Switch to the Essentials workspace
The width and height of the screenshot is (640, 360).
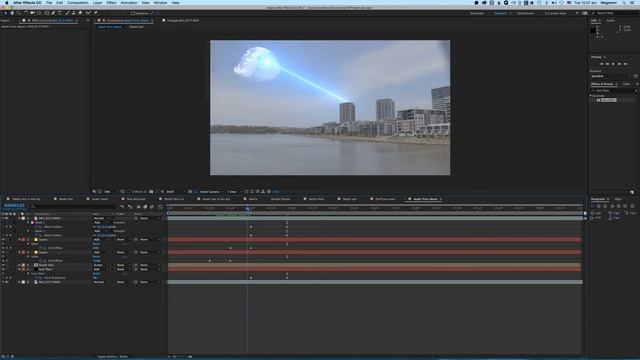pyautogui.click(x=477, y=13)
